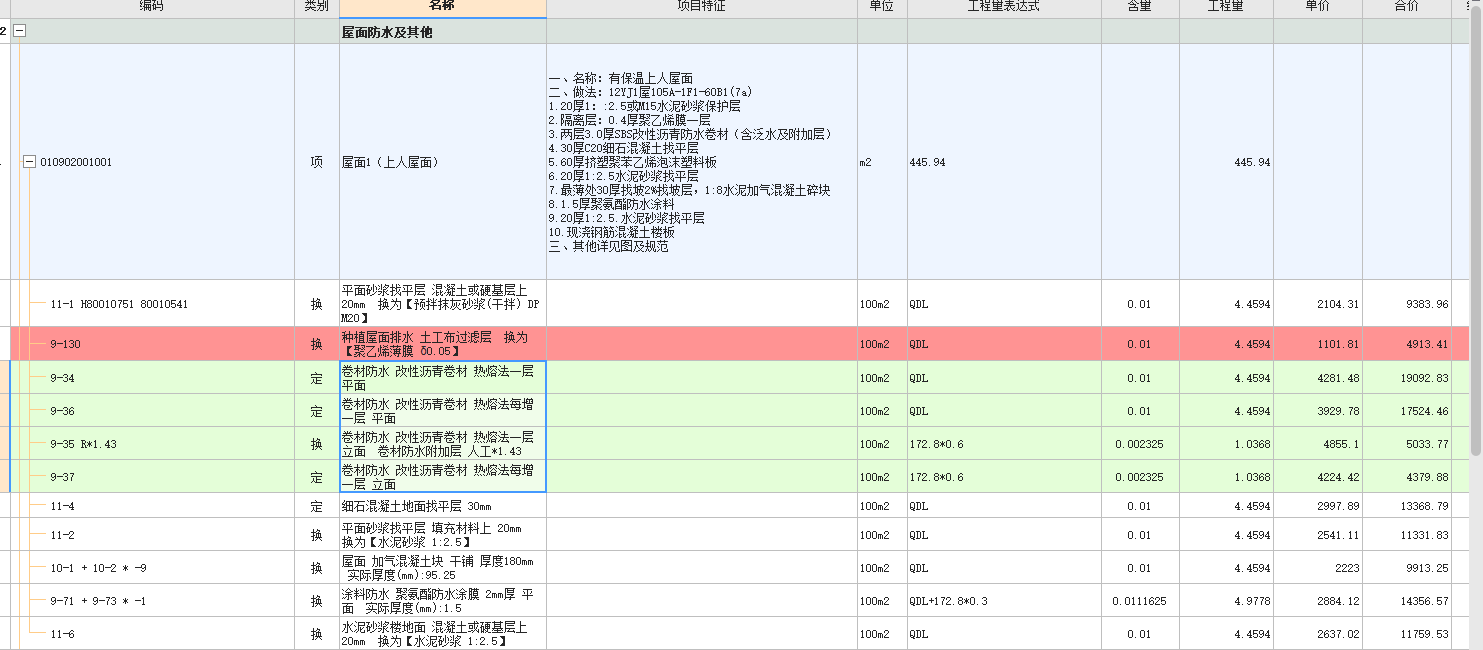1483x650 pixels.
Task: Click total price 17524.46
Action: (1407, 411)
